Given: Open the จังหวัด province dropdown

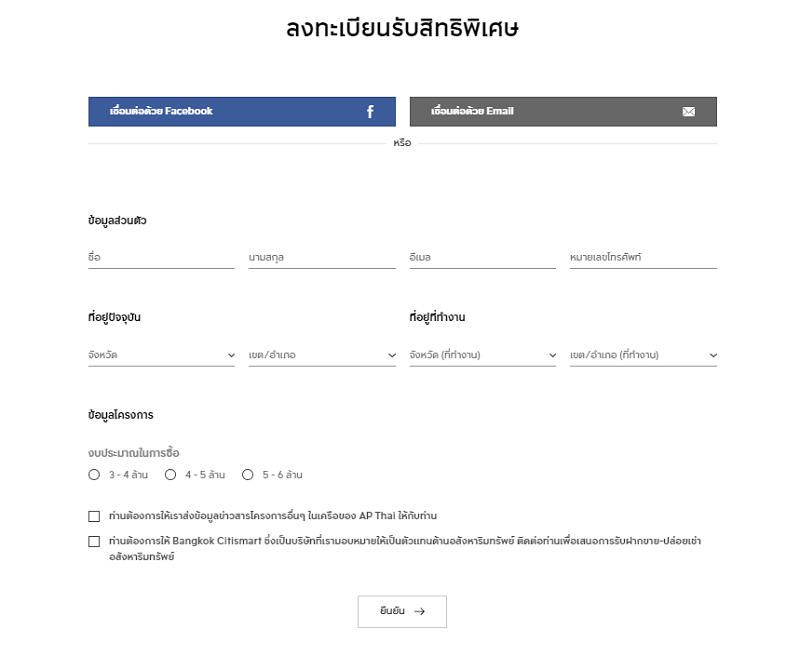Looking at the screenshot, I should click(x=161, y=355).
